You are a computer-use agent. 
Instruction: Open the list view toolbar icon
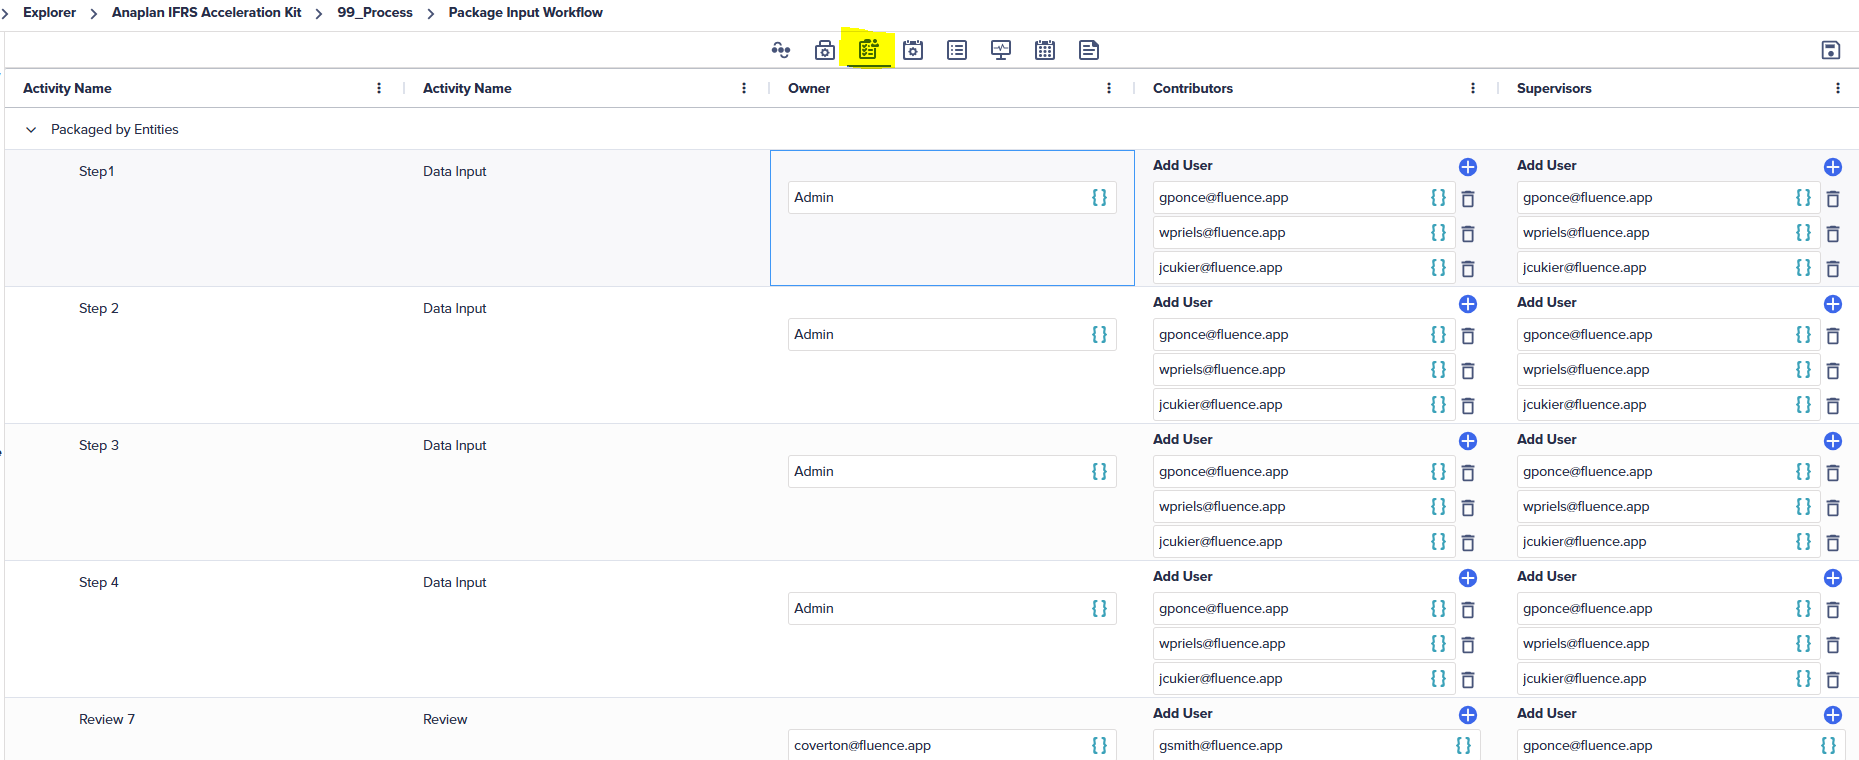tap(957, 50)
